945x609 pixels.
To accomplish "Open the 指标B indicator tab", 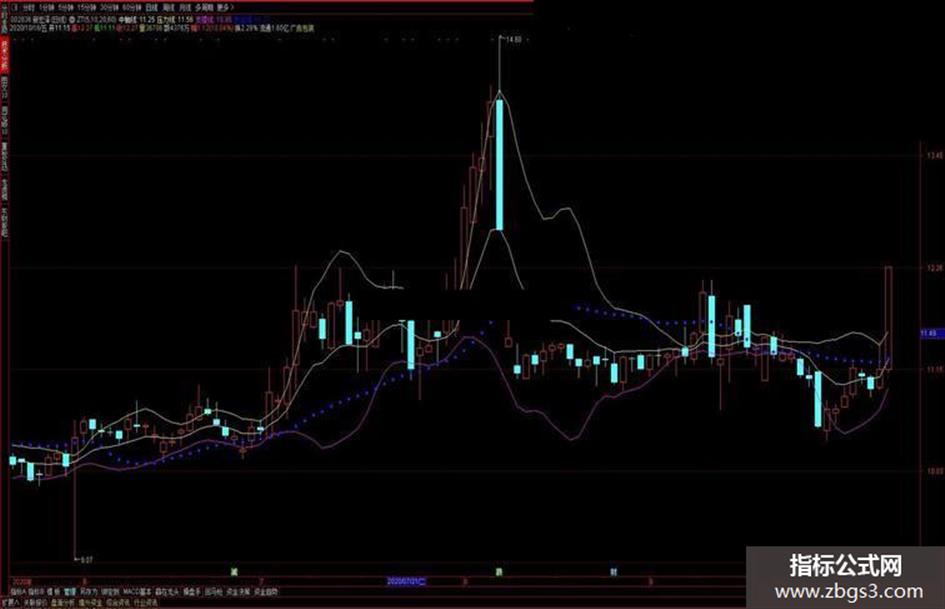I will pyautogui.click(x=36, y=592).
